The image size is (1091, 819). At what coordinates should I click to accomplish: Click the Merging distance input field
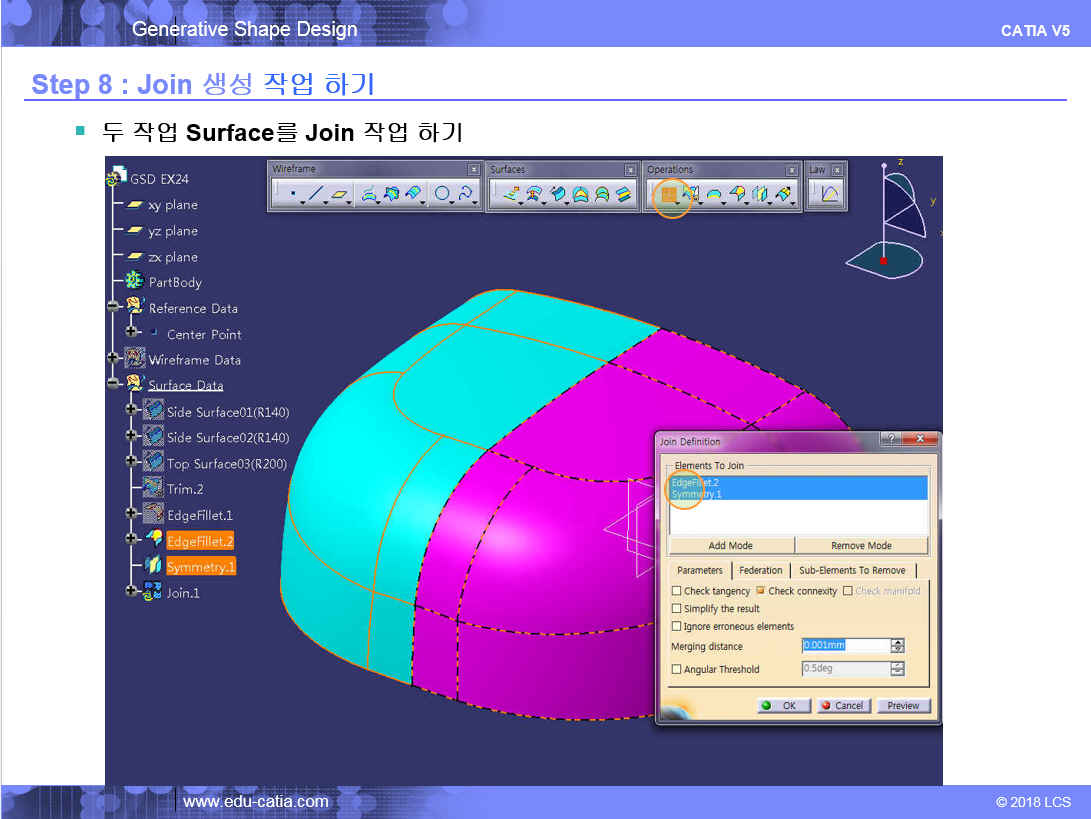click(x=844, y=646)
